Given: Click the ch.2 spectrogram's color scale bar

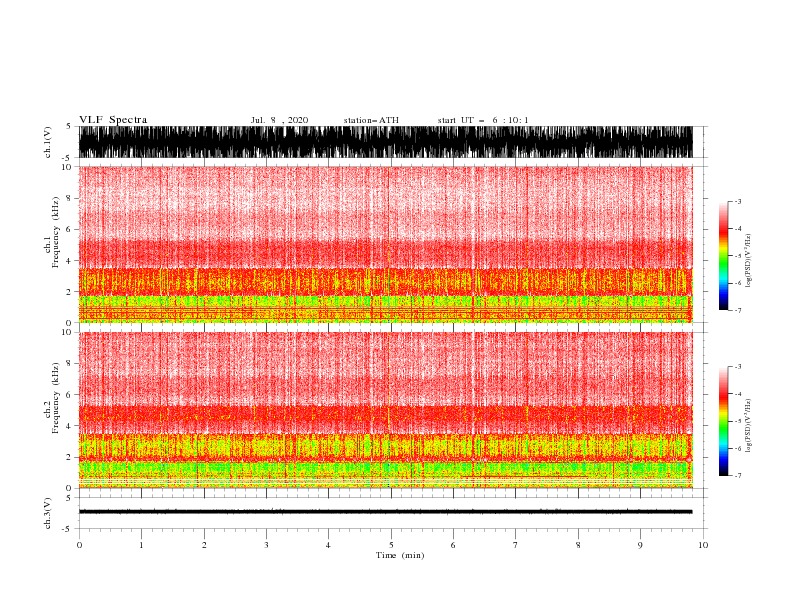Looking at the screenshot, I should click(723, 421).
